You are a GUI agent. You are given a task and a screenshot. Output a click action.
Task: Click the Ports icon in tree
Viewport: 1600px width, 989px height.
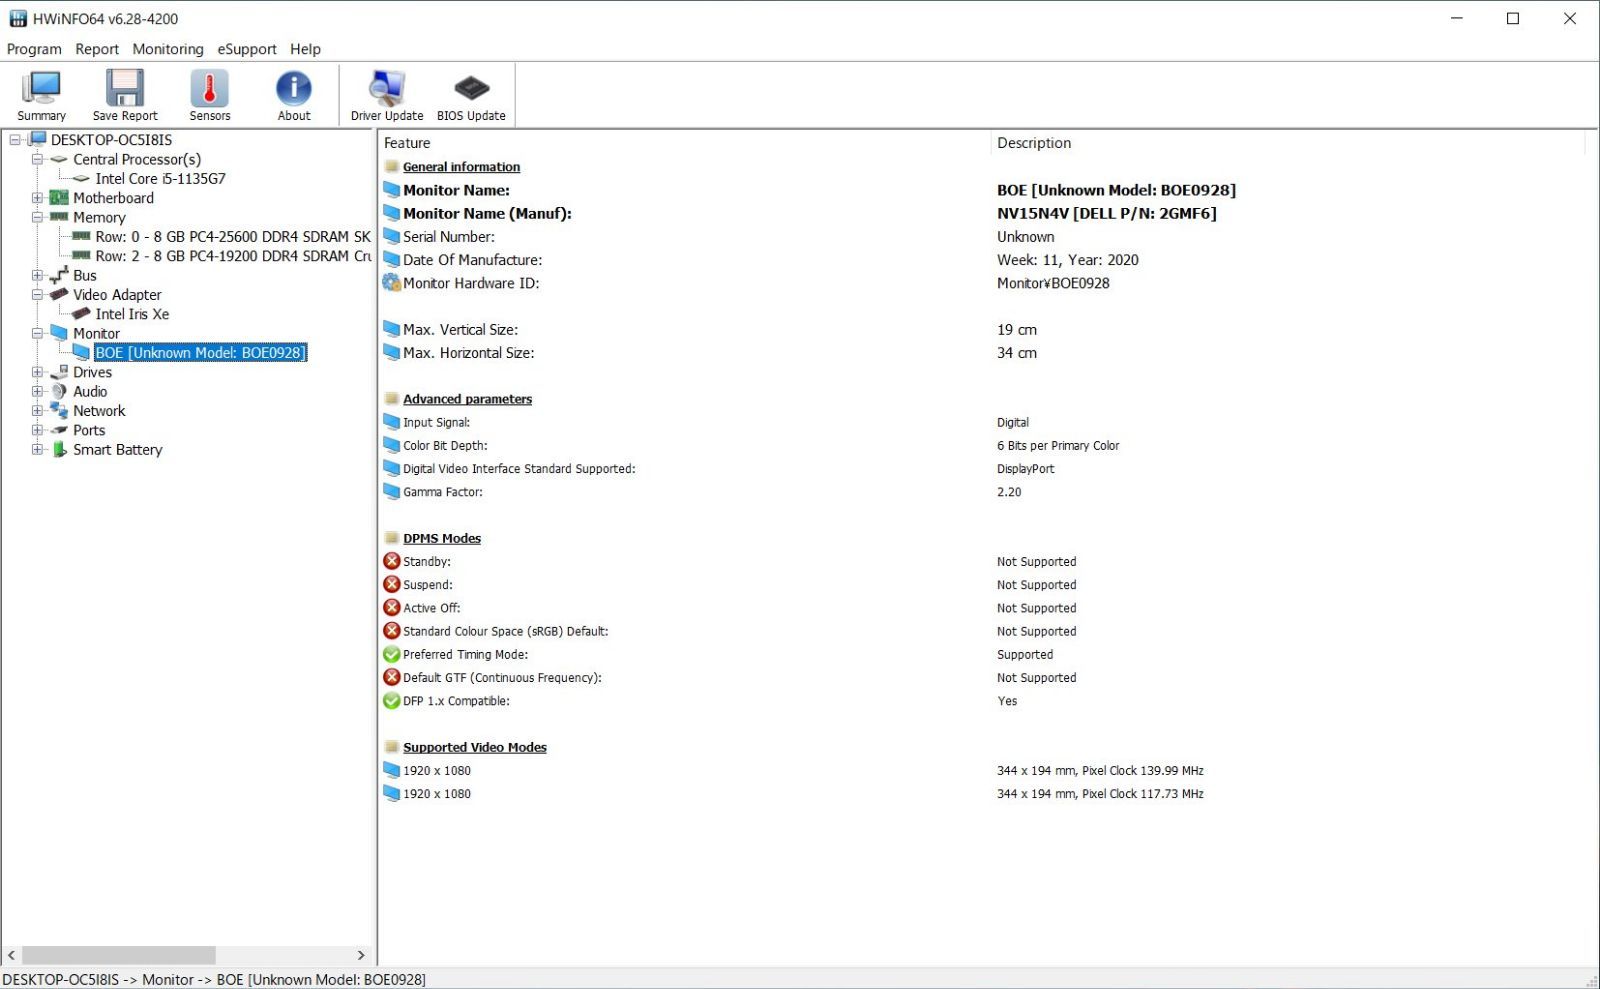pyautogui.click(x=59, y=430)
